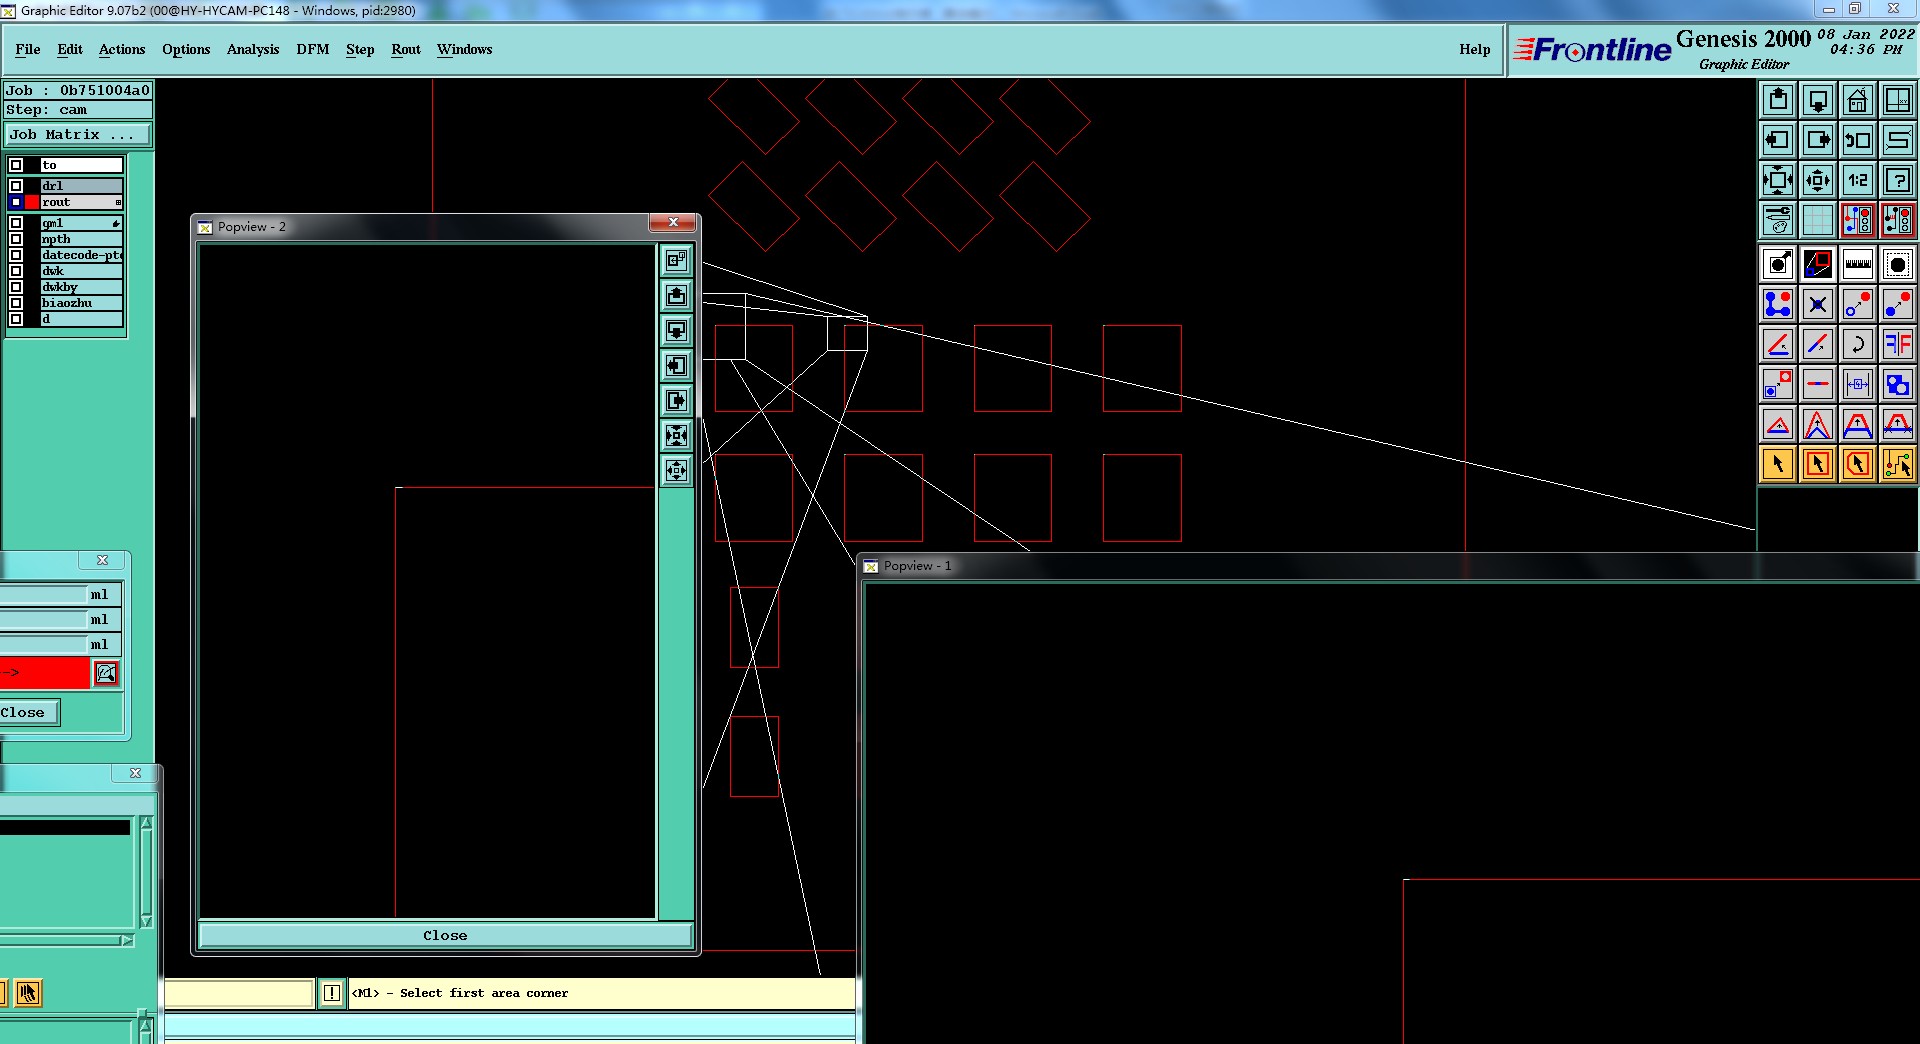The image size is (1920, 1044).
Task: Click the rotate arrow tool icon
Action: click(1858, 344)
